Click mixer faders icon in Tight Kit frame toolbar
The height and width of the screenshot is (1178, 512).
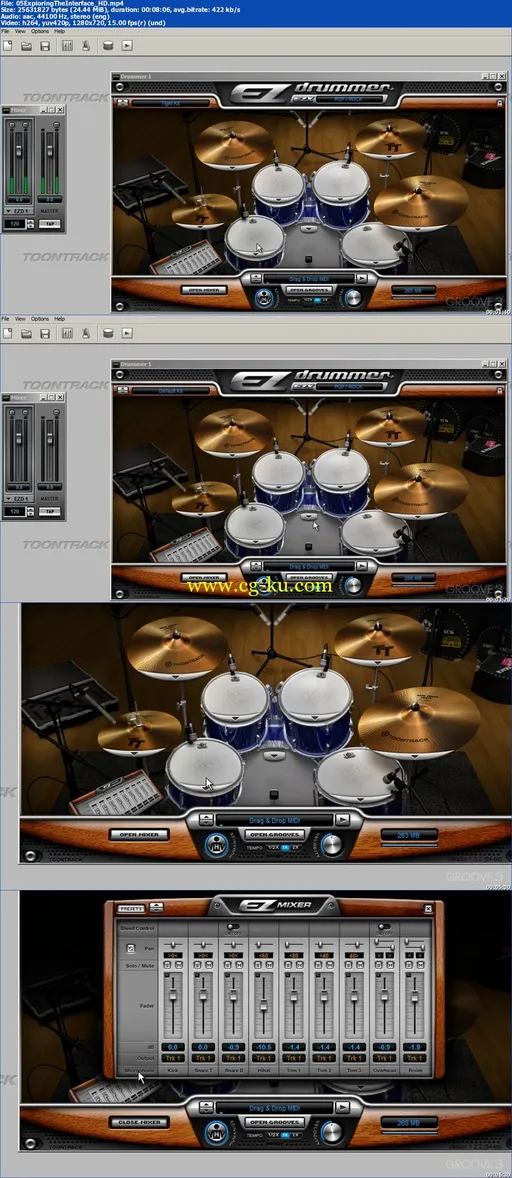(x=67, y=46)
